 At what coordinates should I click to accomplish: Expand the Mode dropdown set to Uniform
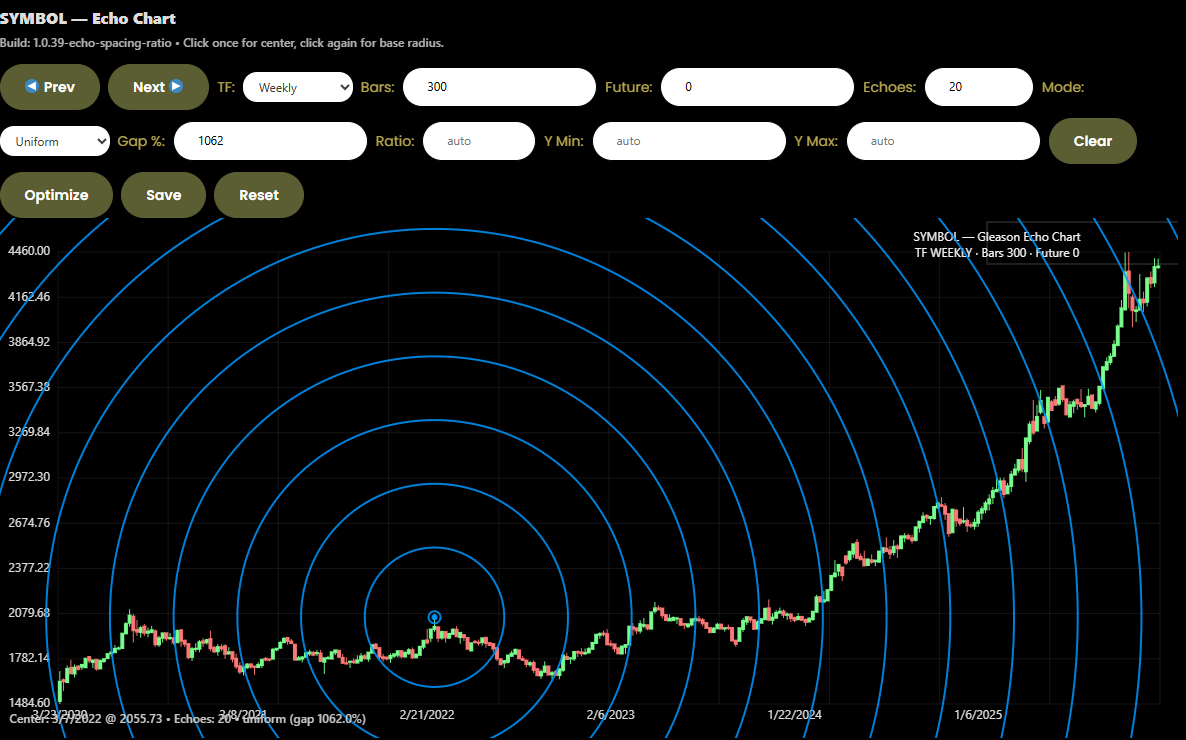click(x=55, y=141)
